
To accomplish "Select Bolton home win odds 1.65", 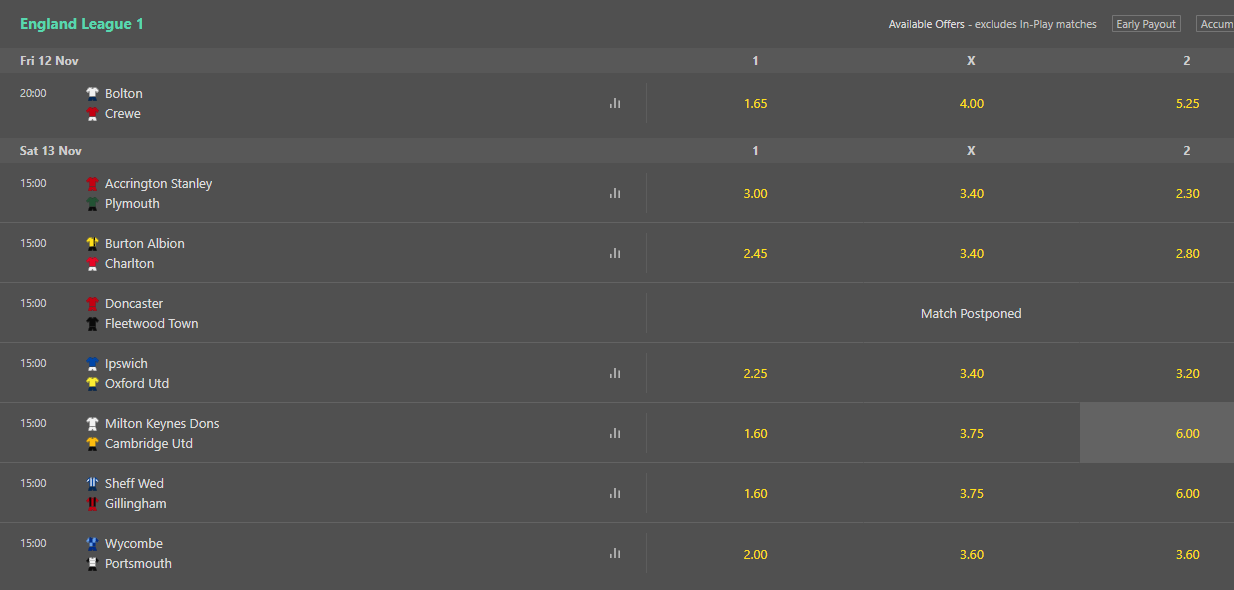I will pos(755,103).
